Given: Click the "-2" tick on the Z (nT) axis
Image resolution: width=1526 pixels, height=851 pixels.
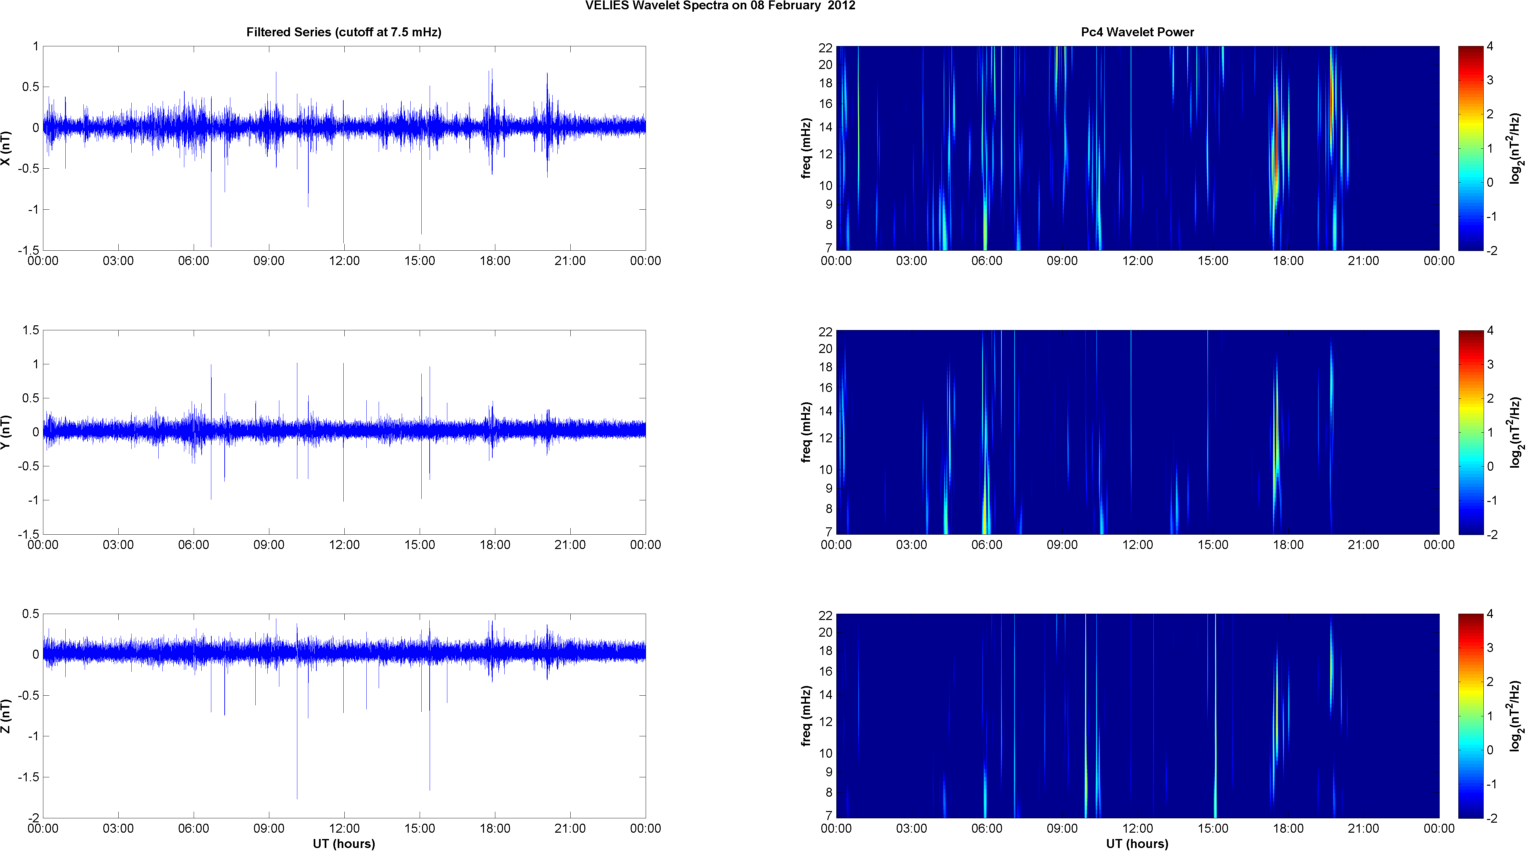Looking at the screenshot, I should pos(33,818).
